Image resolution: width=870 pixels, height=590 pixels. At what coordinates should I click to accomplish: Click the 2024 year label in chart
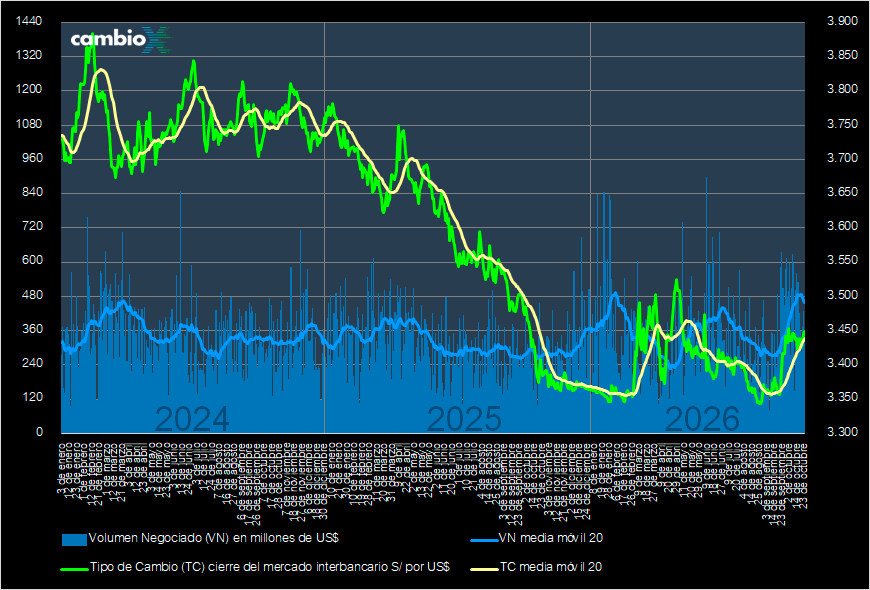pyautogui.click(x=192, y=419)
